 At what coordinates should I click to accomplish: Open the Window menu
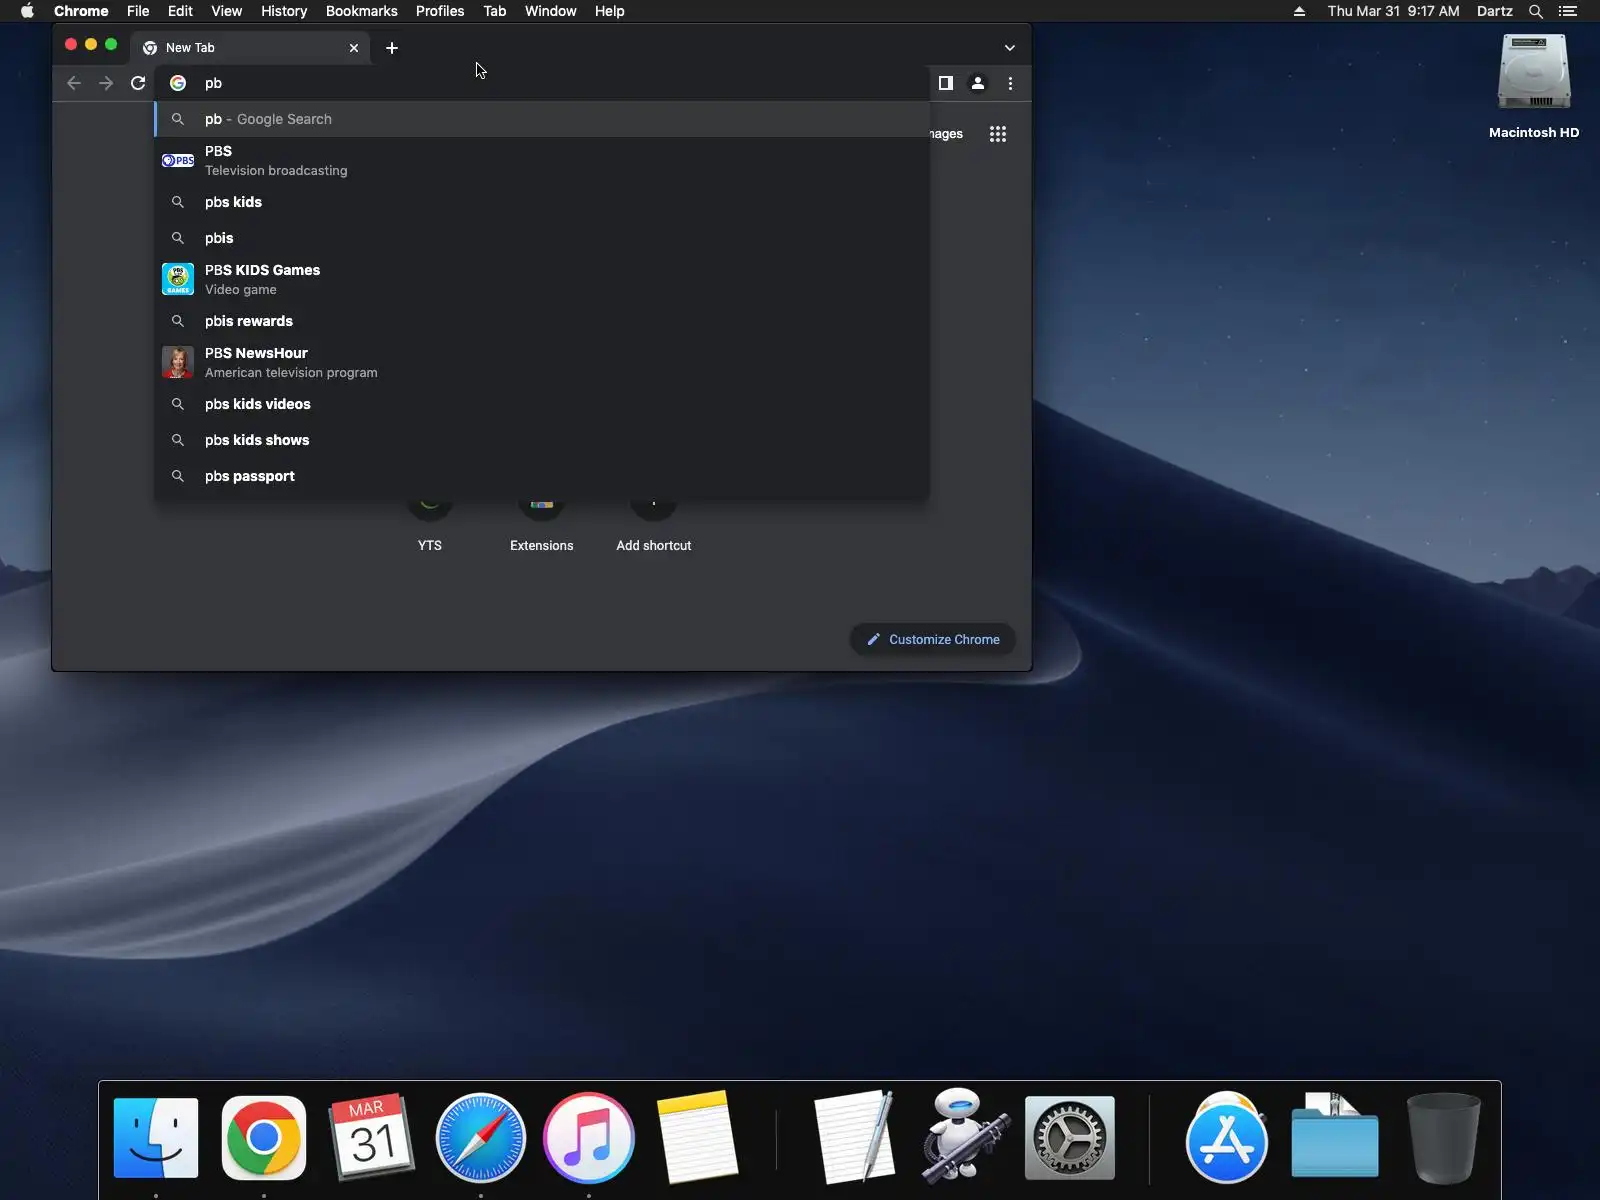[551, 11]
